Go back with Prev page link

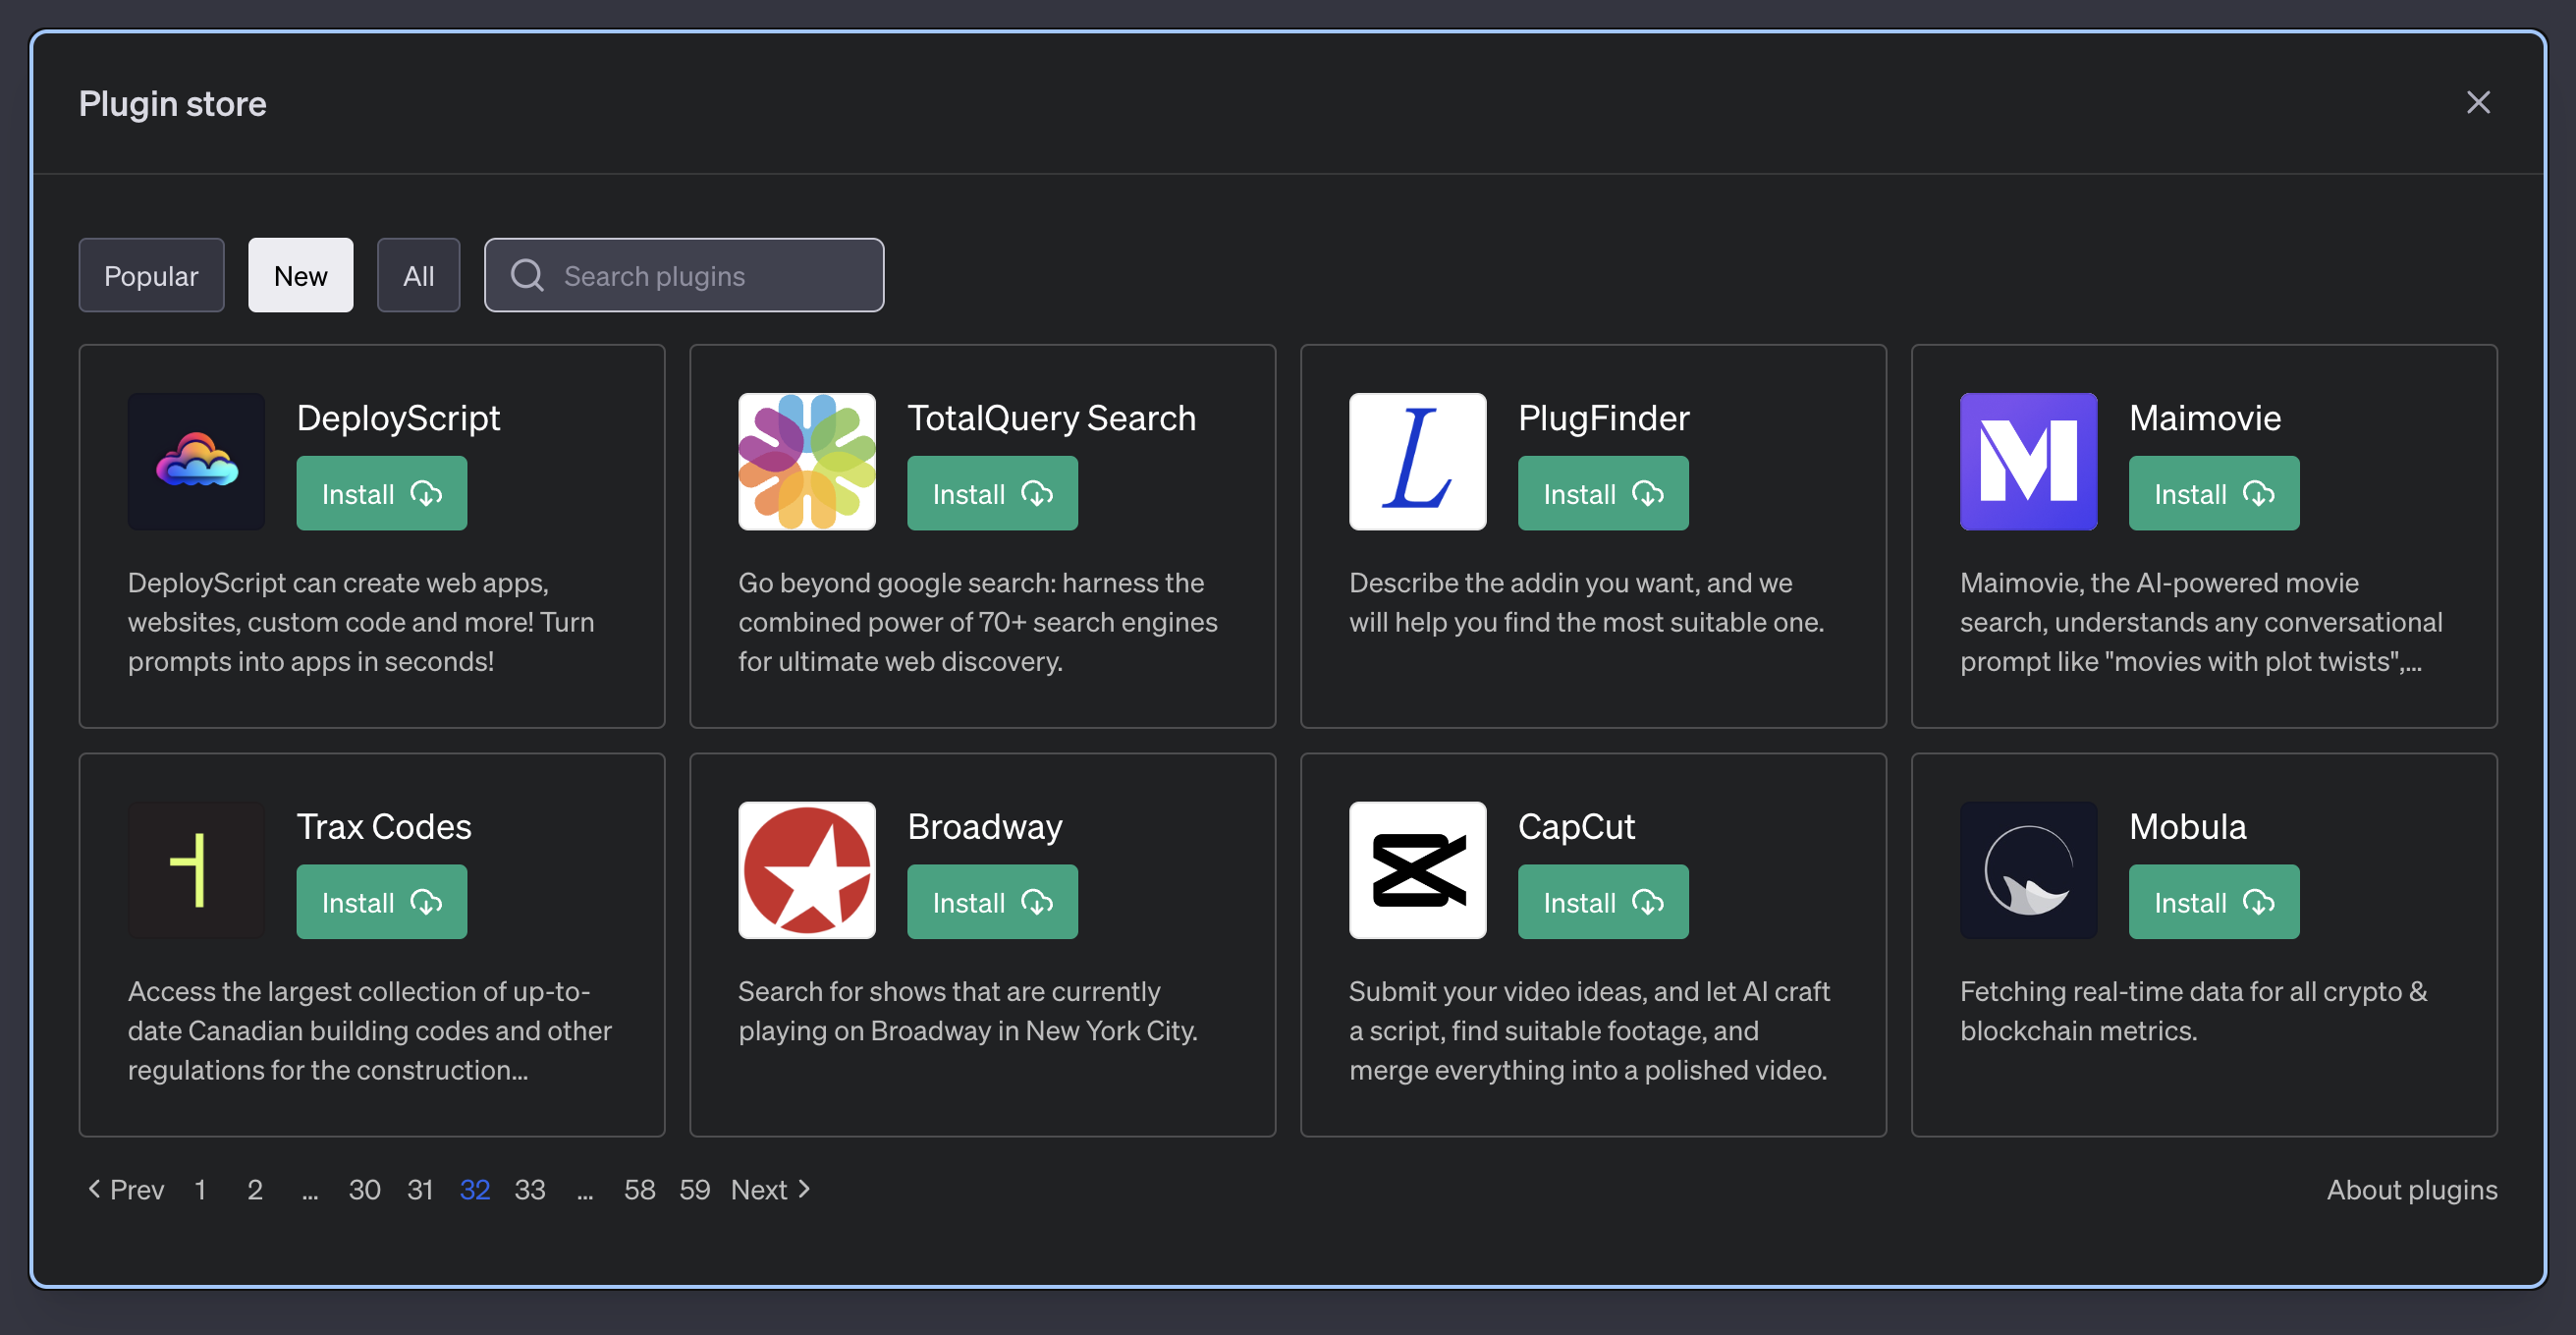(126, 1189)
